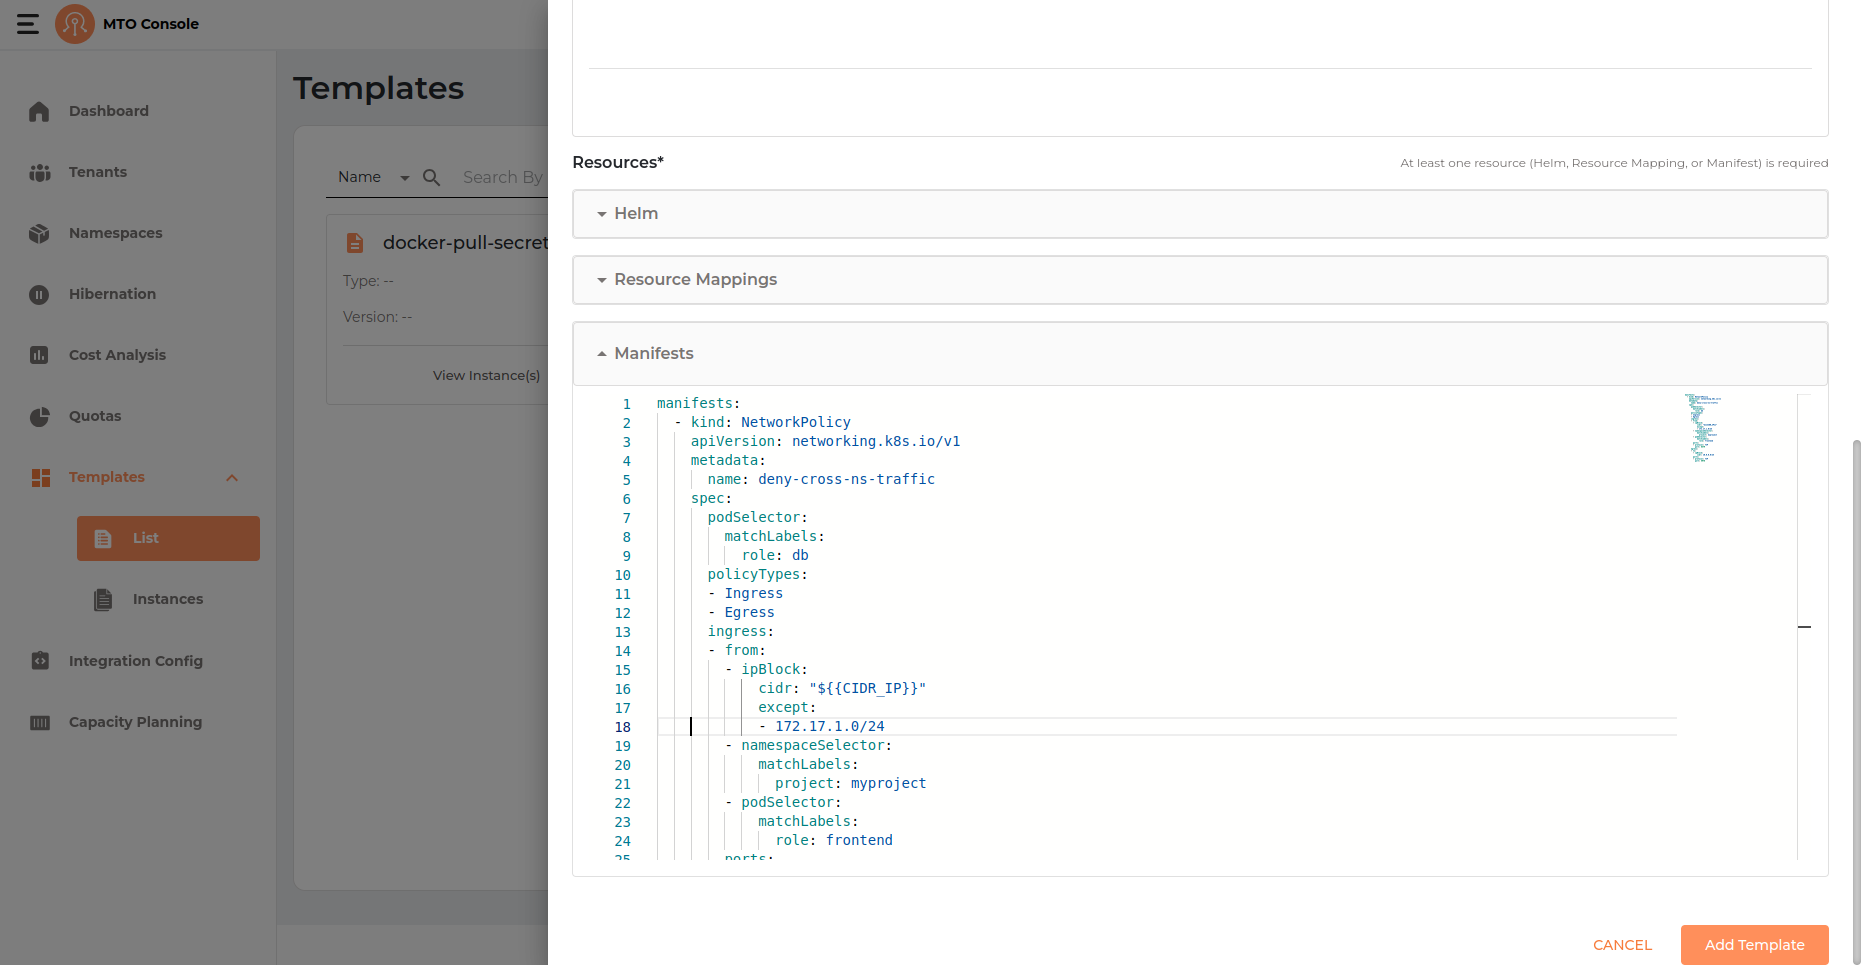This screenshot has height=965, width=1861.
Task: Select the Quotas pie chart icon
Action: 39,416
